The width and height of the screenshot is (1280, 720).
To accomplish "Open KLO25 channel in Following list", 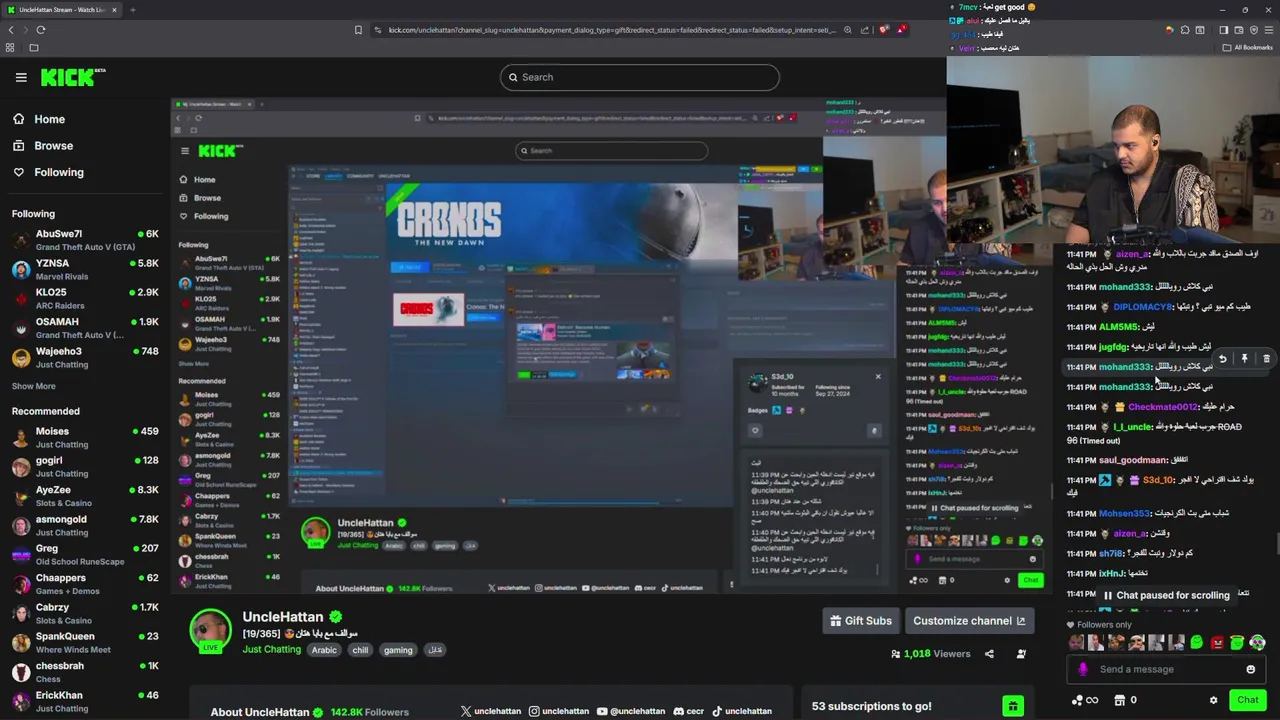I will [x=85, y=299].
